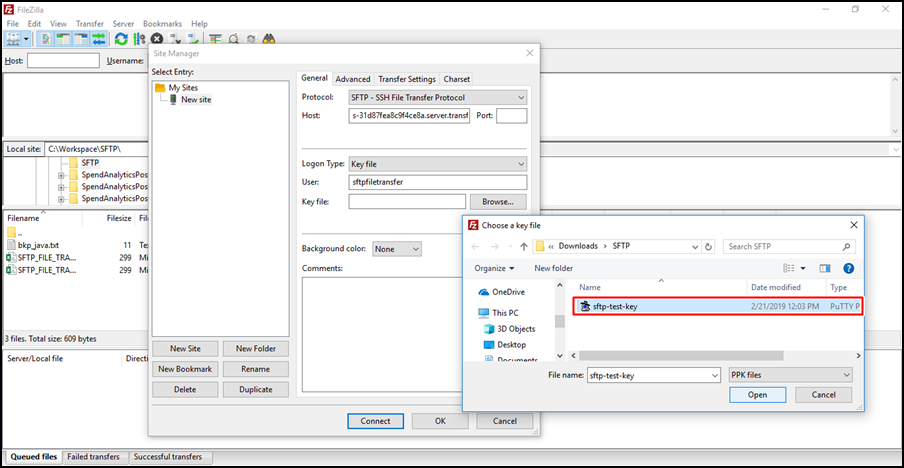The width and height of the screenshot is (904, 468).
Task: Click the preview pane icon in file dialog
Action: tap(825, 268)
